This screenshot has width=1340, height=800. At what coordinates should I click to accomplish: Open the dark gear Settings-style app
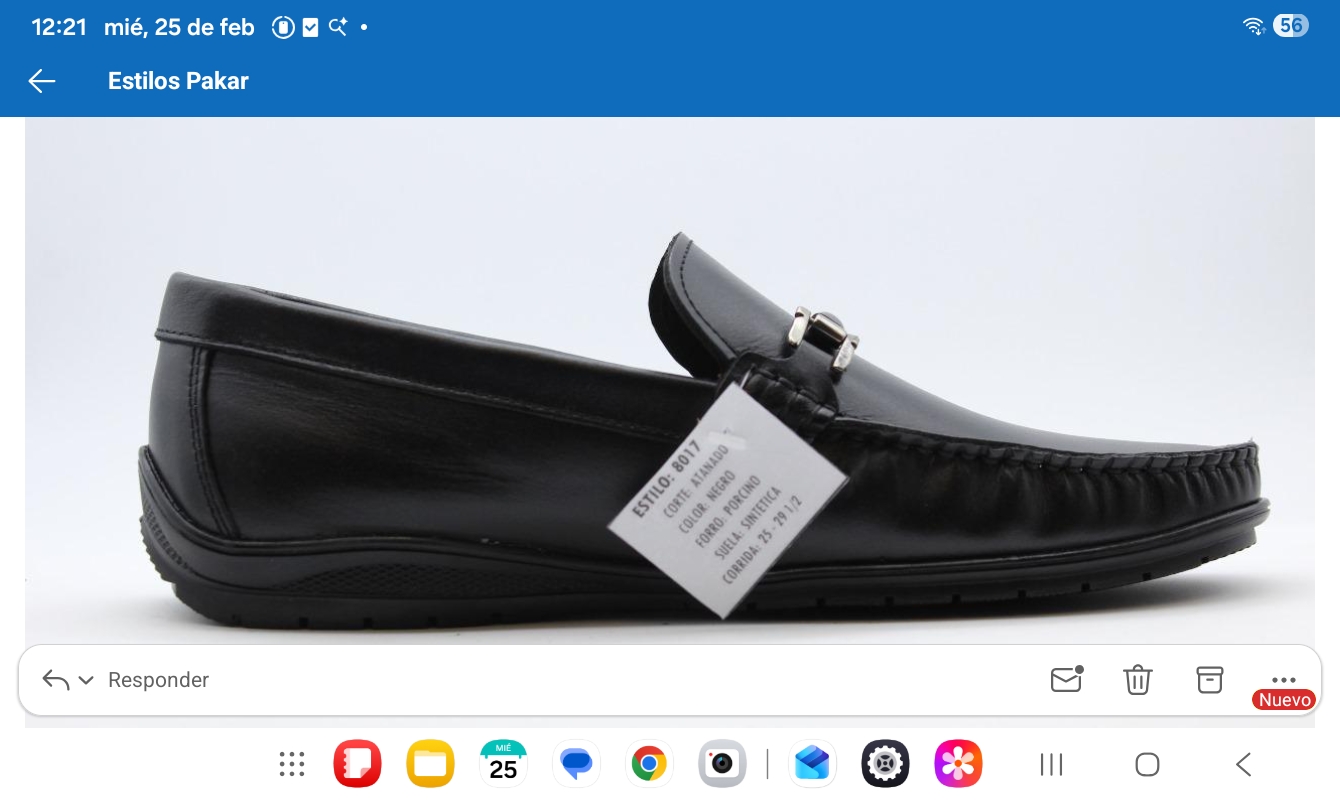point(885,765)
